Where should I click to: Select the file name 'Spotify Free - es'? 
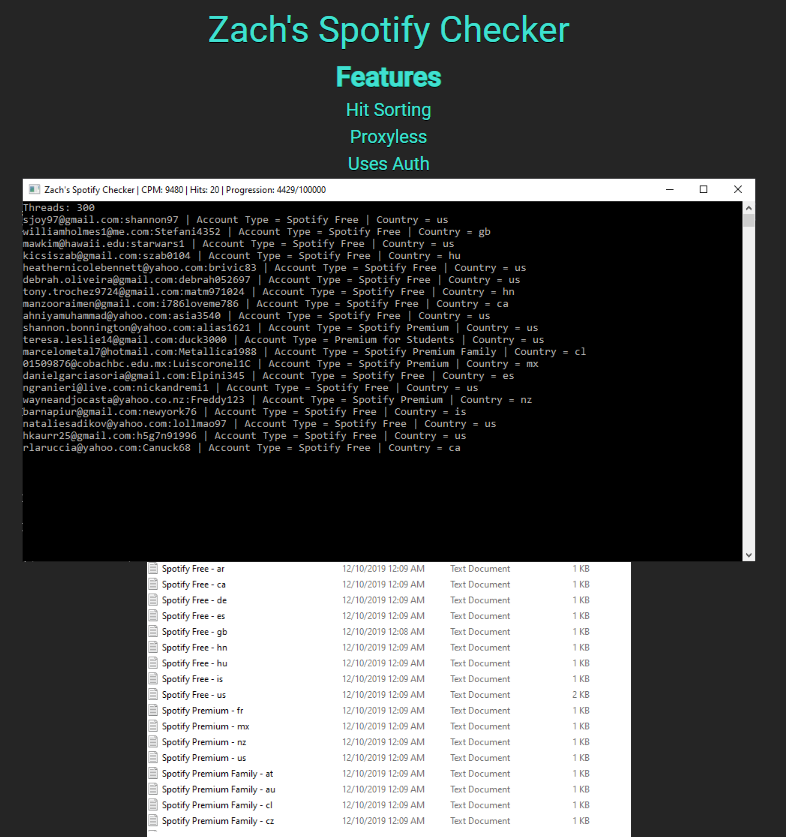pyautogui.click(x=194, y=616)
